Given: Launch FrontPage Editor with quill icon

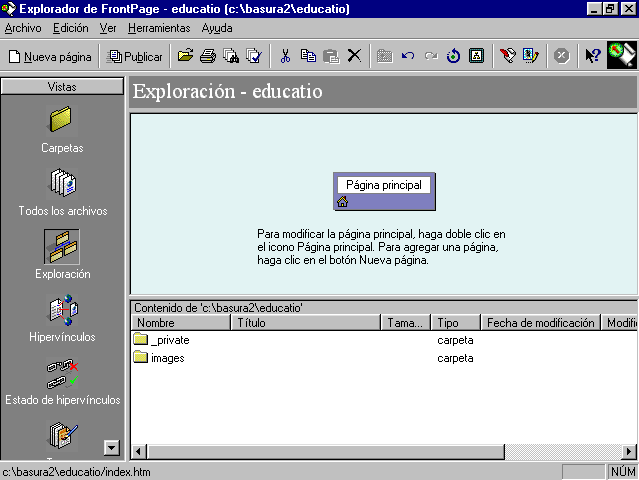Looking at the screenshot, I should (508, 56).
